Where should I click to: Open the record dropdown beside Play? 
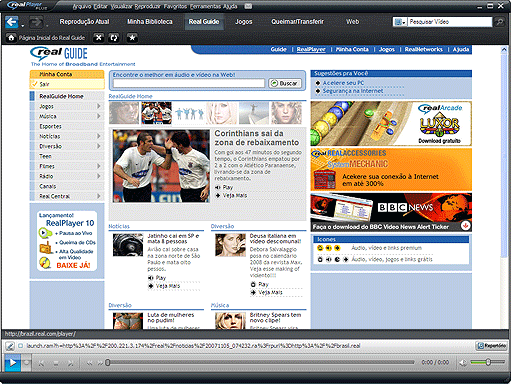click(x=26, y=363)
